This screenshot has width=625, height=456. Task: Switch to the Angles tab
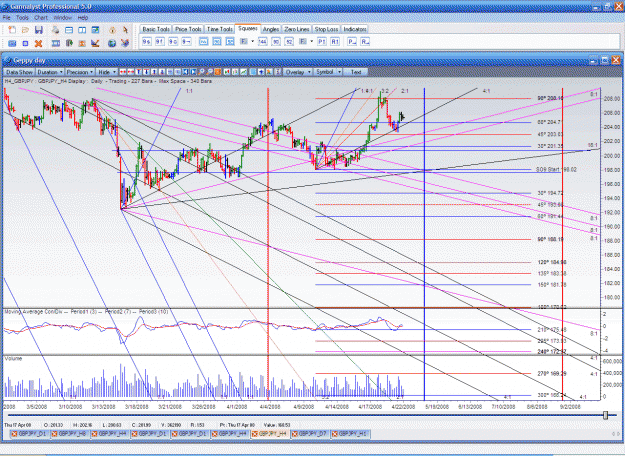click(x=271, y=29)
